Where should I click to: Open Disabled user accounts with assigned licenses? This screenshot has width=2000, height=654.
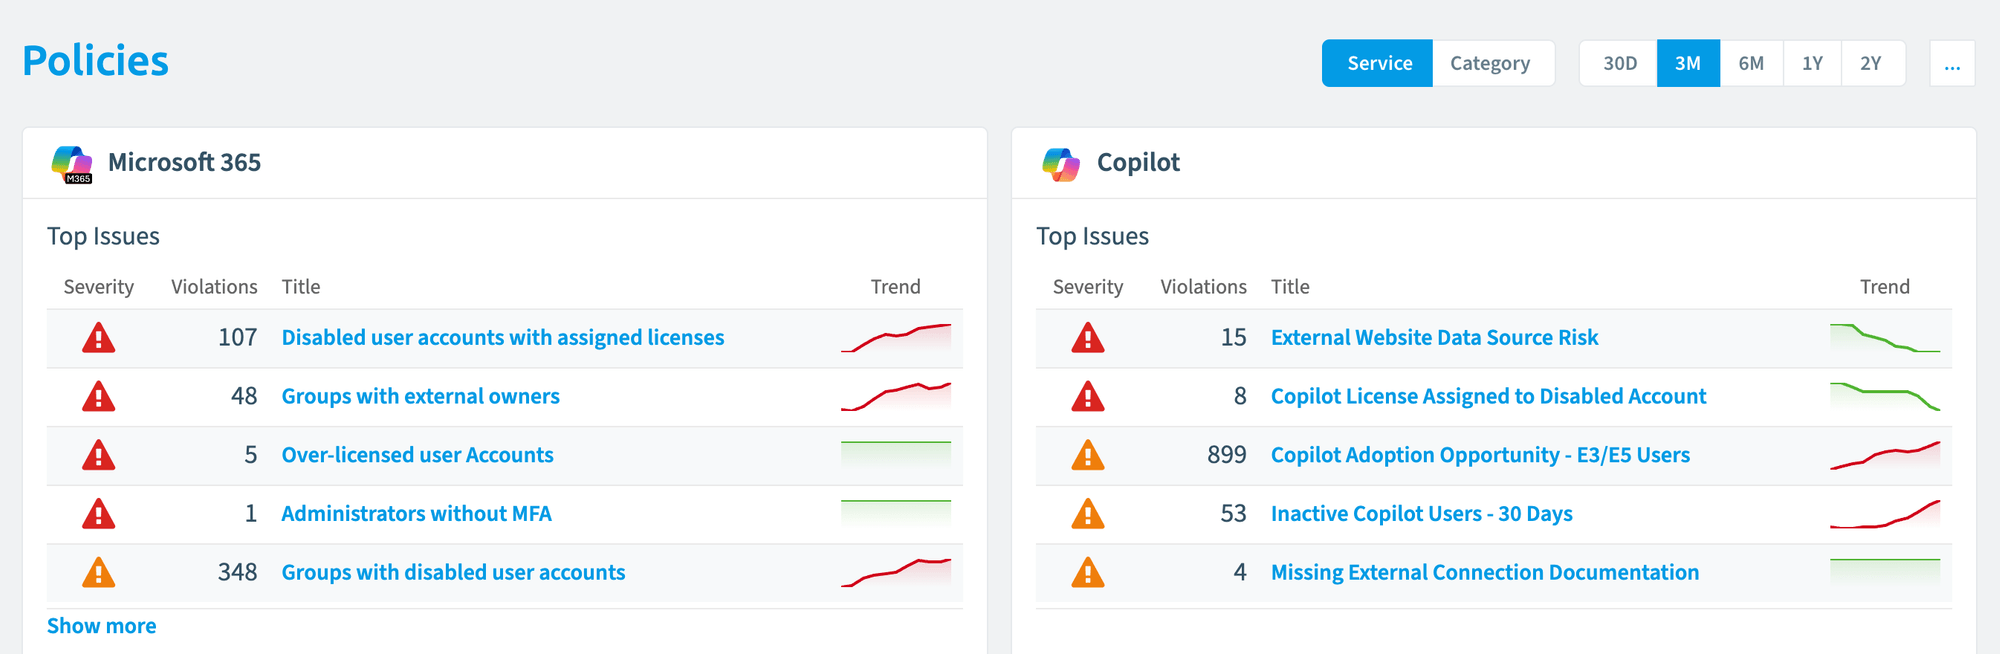503,338
